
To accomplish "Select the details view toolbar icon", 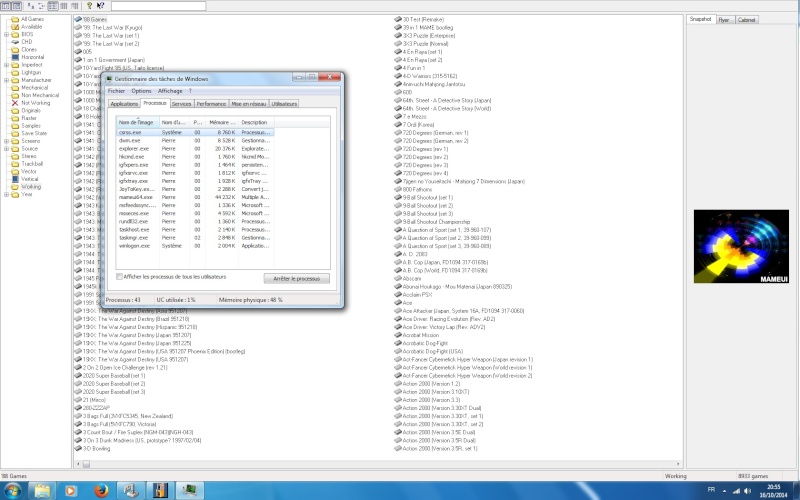I will coord(64,6).
